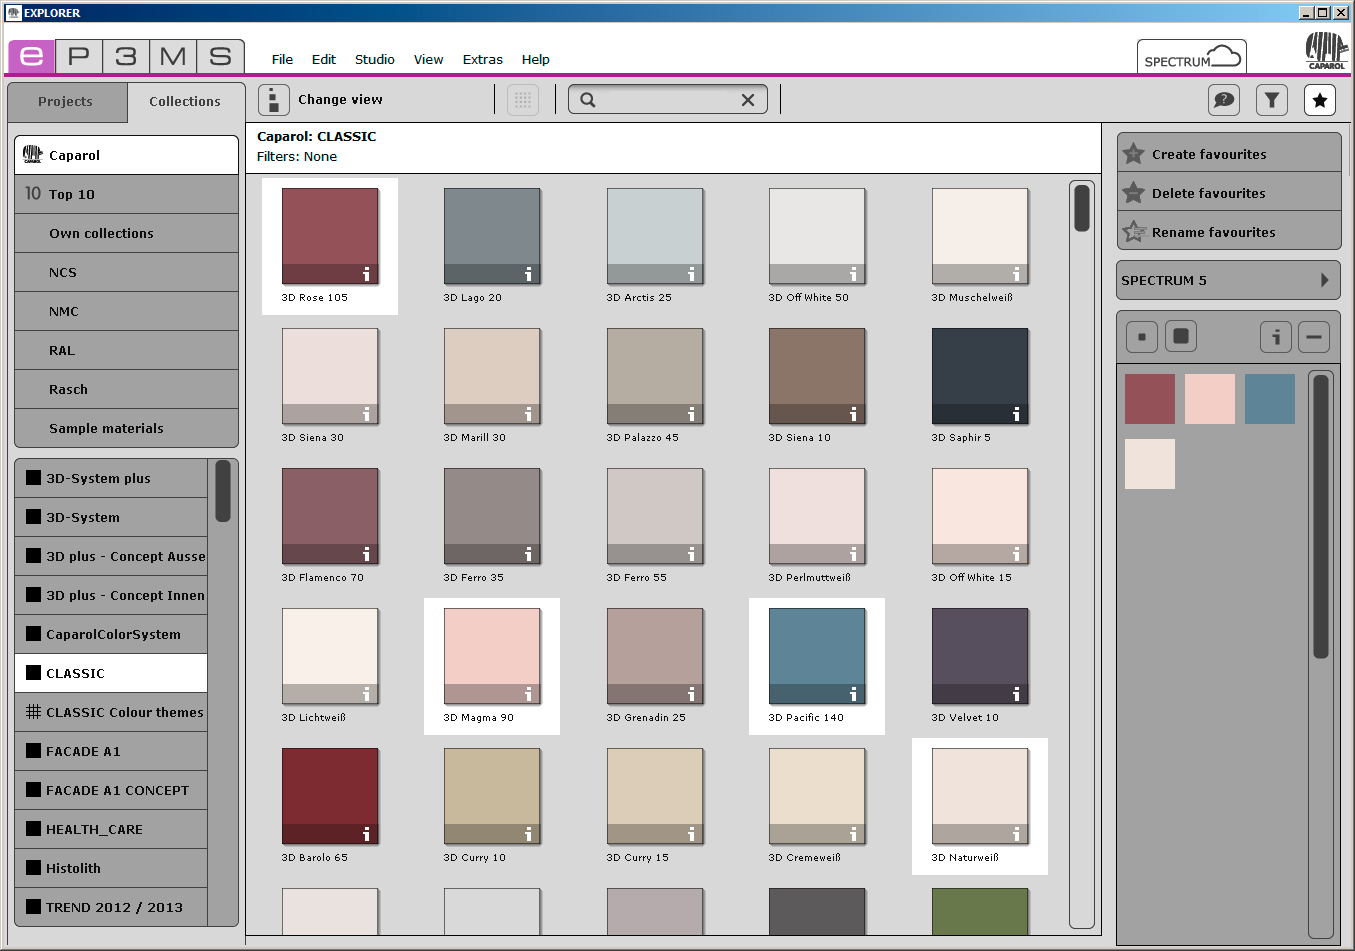Toggle the favourites star button
This screenshot has height=951, width=1355.
[1320, 100]
